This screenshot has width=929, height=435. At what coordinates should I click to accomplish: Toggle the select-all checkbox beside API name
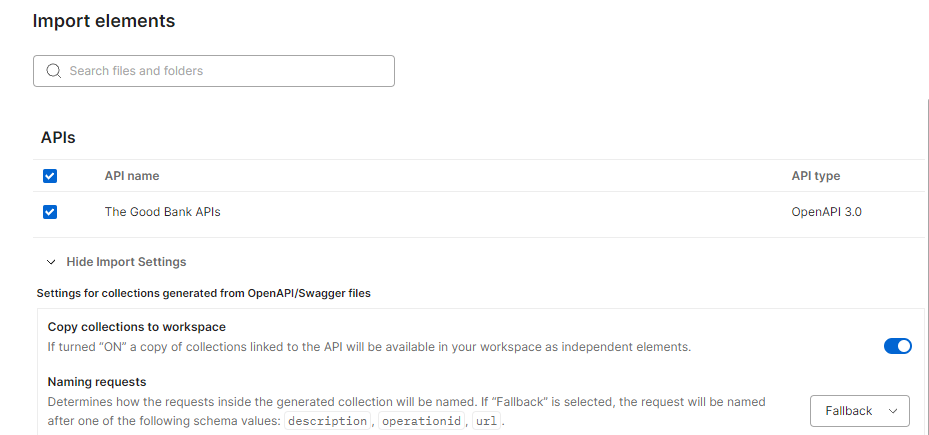pyautogui.click(x=50, y=176)
